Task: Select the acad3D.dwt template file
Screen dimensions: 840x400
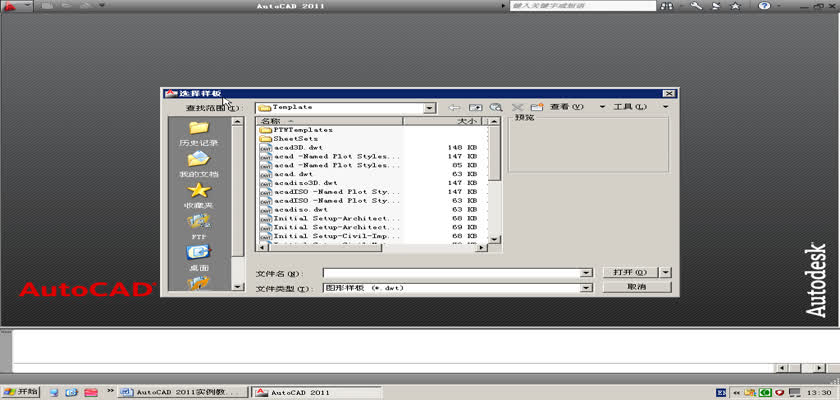Action: (298, 147)
